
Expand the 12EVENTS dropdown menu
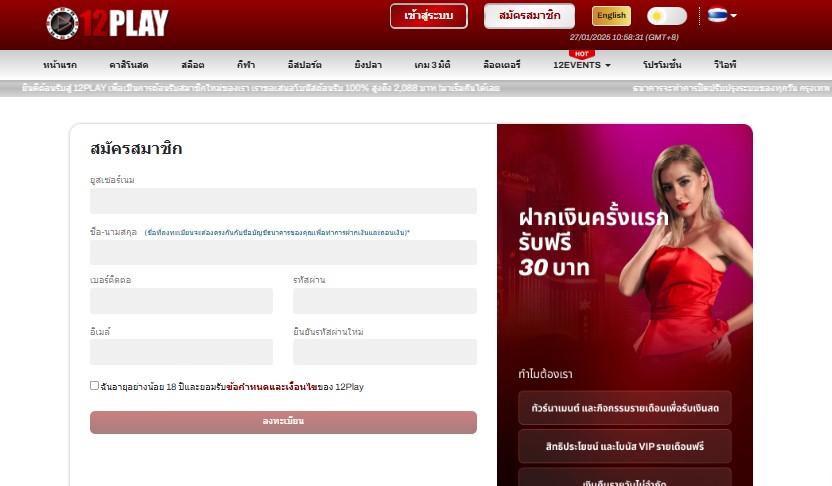pos(582,64)
